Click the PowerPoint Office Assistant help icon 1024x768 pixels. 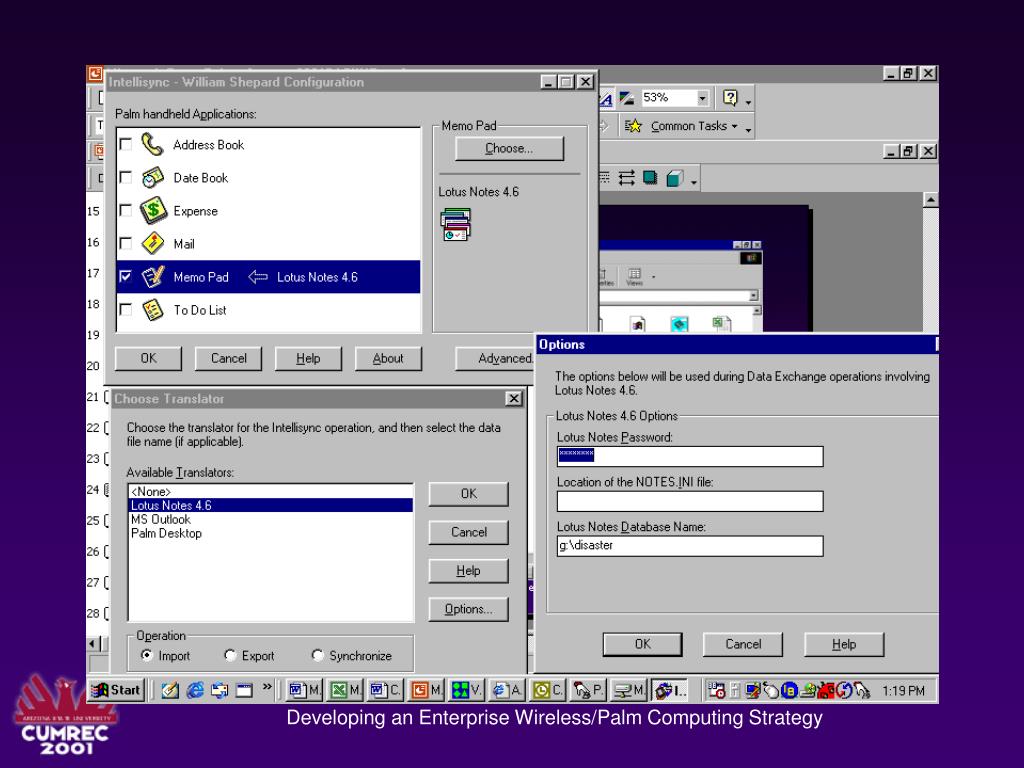[x=730, y=98]
